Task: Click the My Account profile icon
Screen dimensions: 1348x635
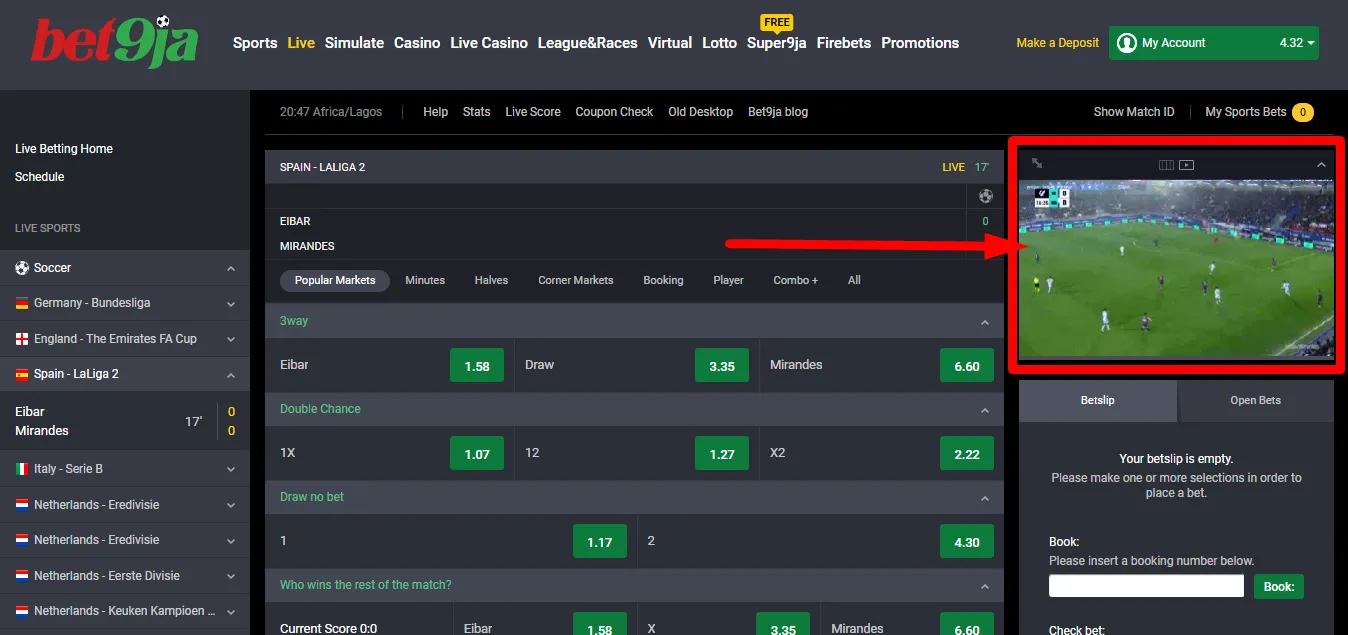Action: [1127, 43]
